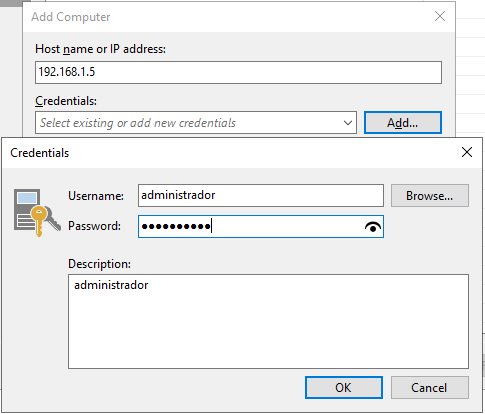Close the Credentials dialog
Image resolution: width=485 pixels, height=414 pixels.
[x=467, y=152]
